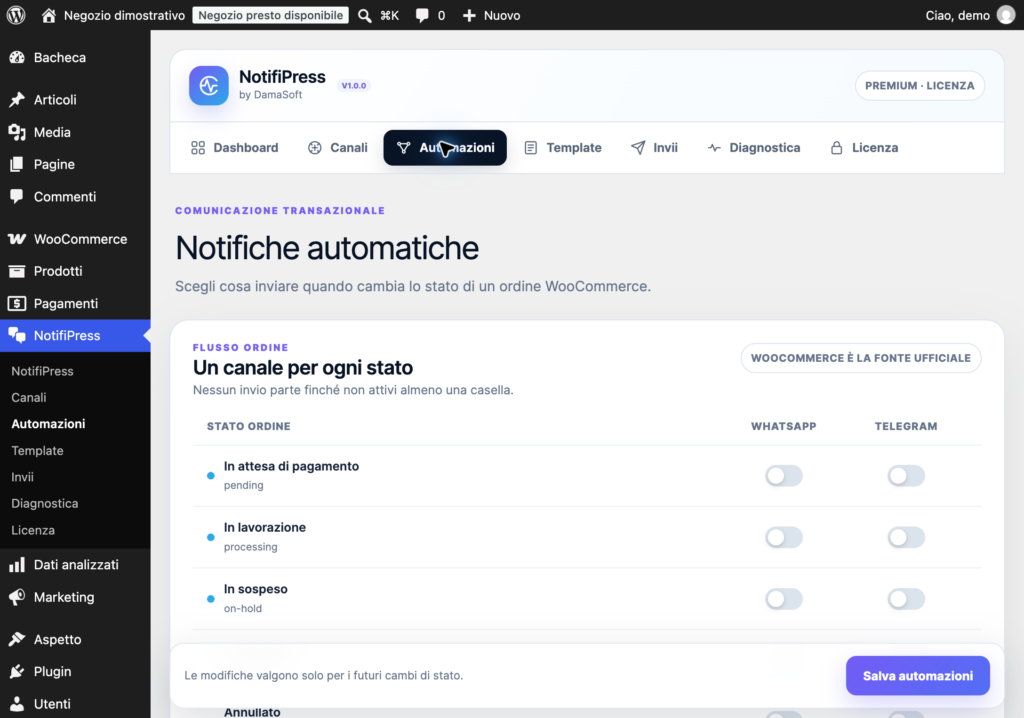
Task: Click the Prodotti box icon
Action: pos(17,271)
